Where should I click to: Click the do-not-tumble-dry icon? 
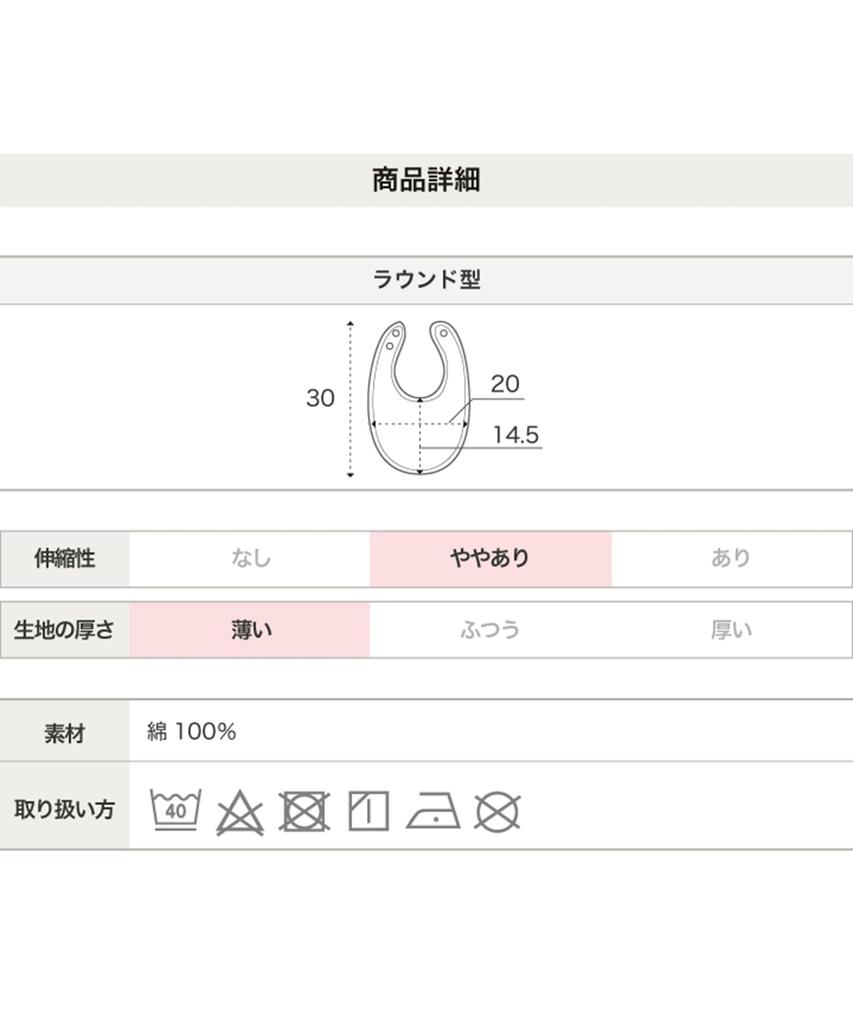point(304,811)
